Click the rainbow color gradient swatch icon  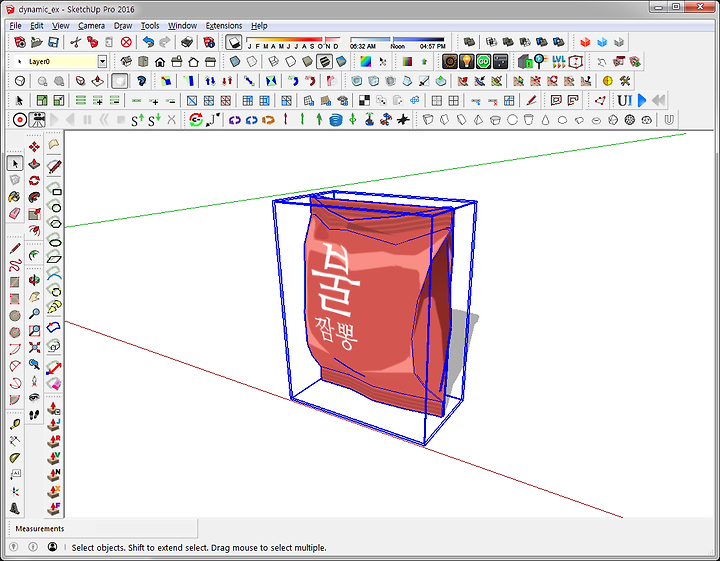(366, 62)
